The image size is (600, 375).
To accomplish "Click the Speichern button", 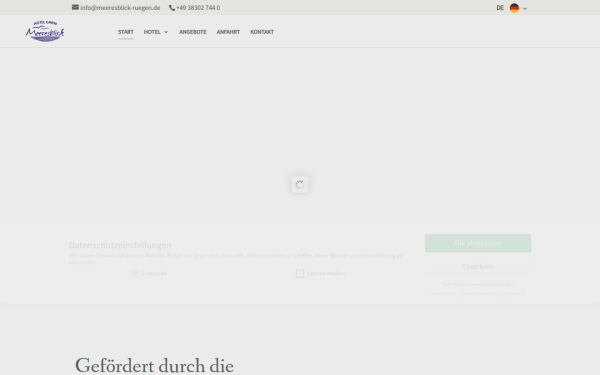I will coord(478,266).
